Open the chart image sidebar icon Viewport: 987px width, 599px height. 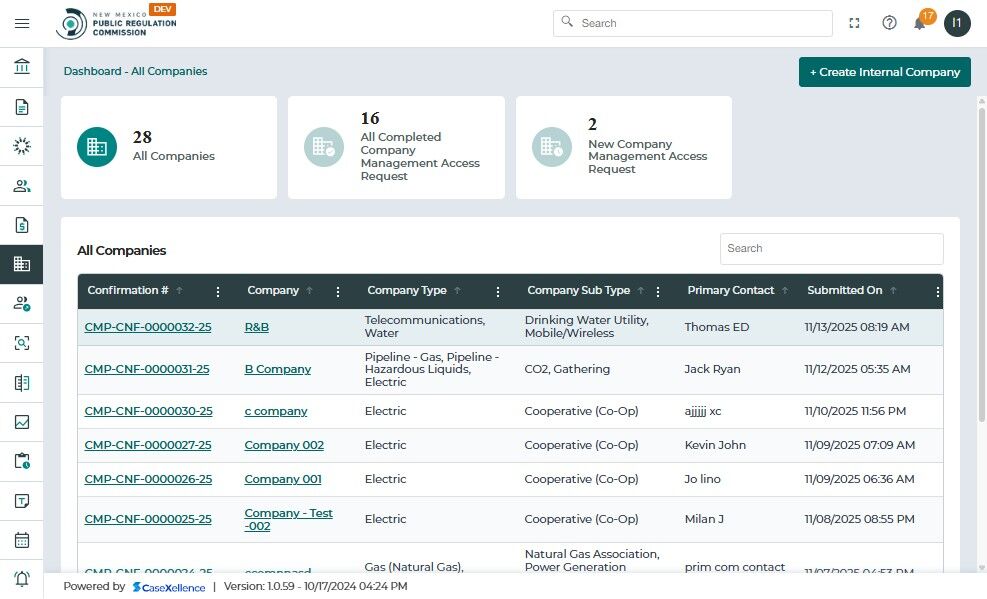(22, 422)
